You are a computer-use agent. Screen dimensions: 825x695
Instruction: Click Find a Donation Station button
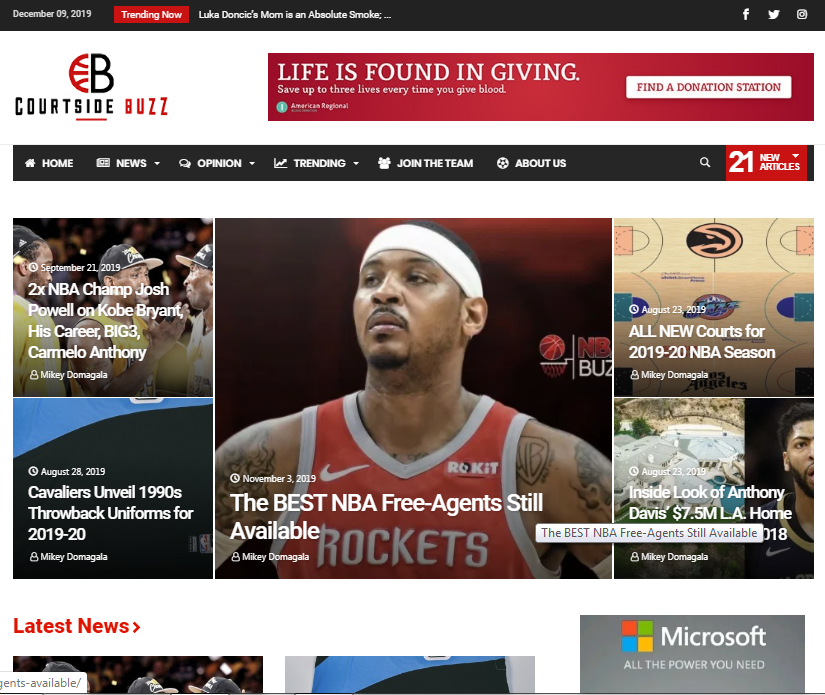coord(708,87)
